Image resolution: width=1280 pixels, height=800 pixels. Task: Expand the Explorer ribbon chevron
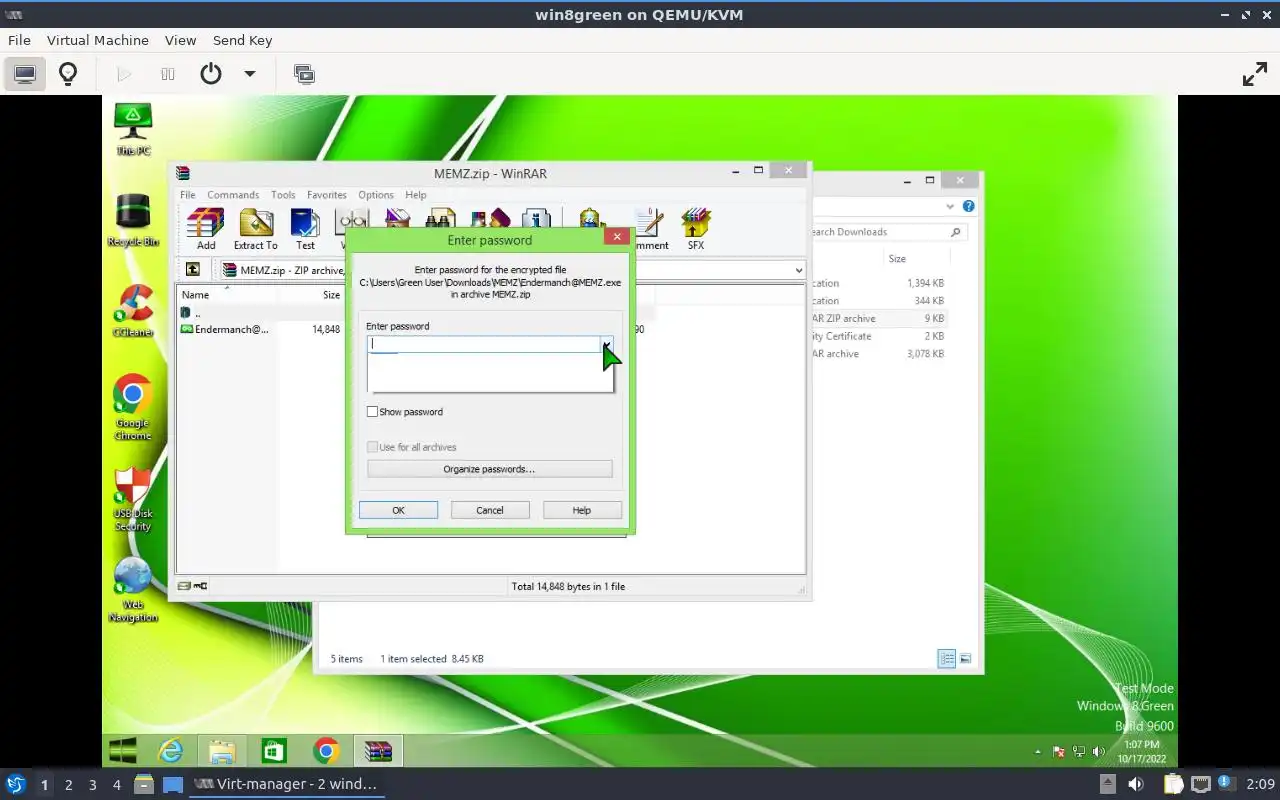click(x=950, y=206)
